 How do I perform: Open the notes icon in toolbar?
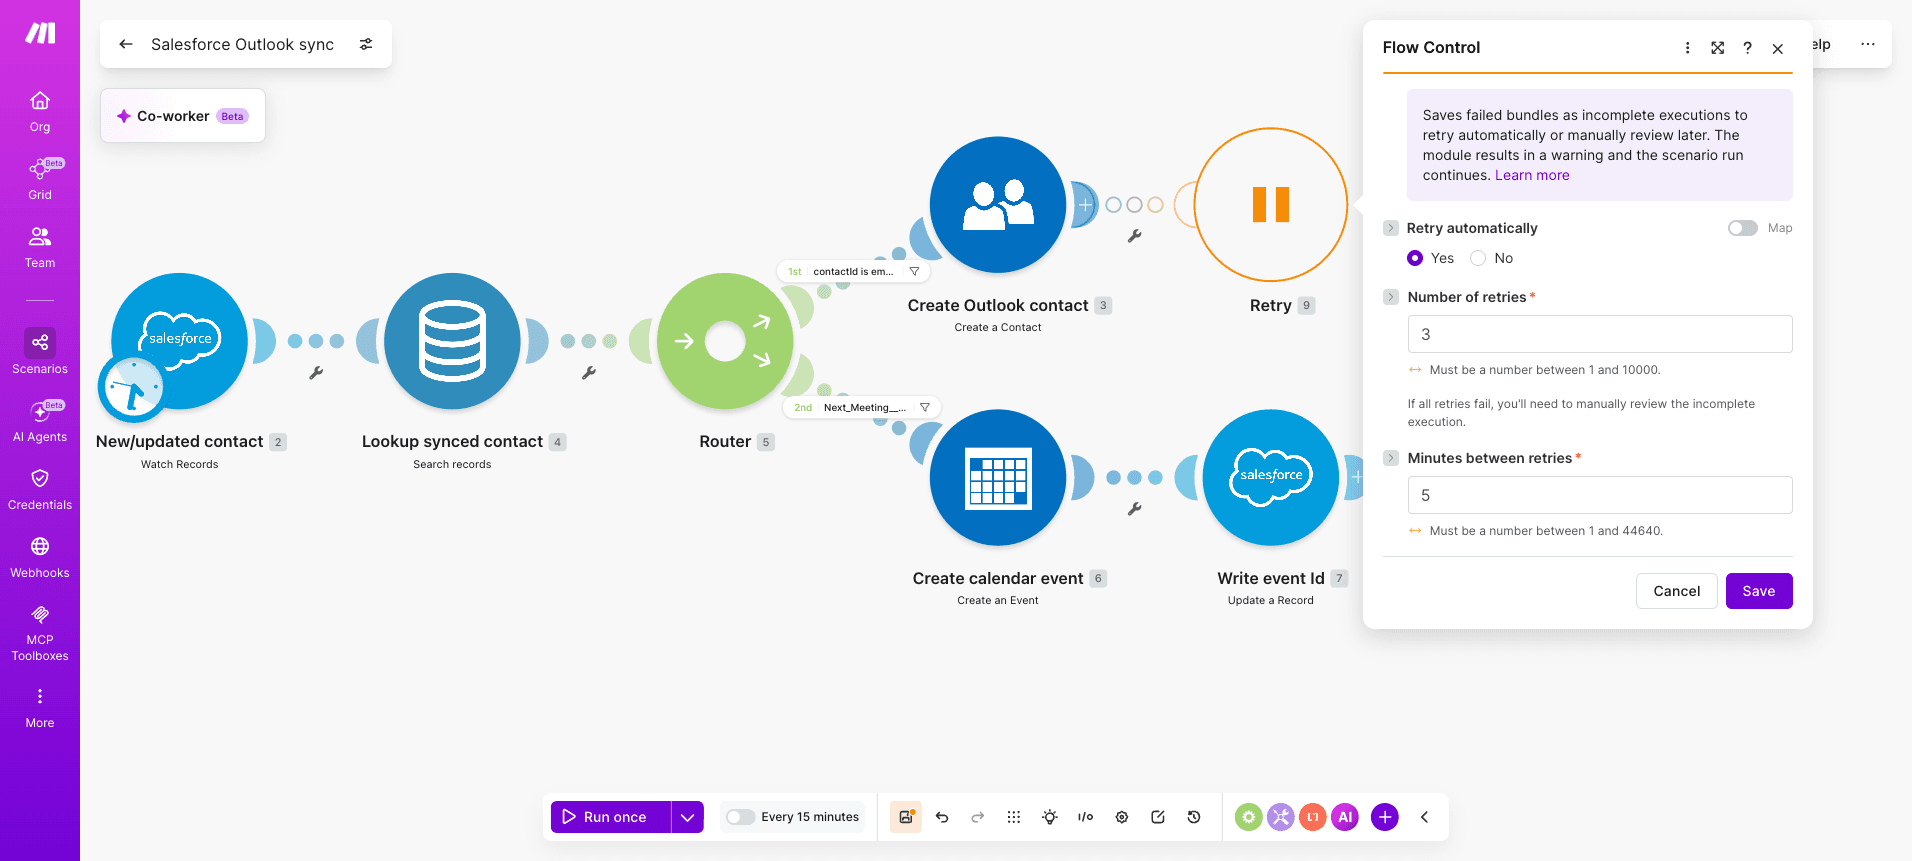1158,817
